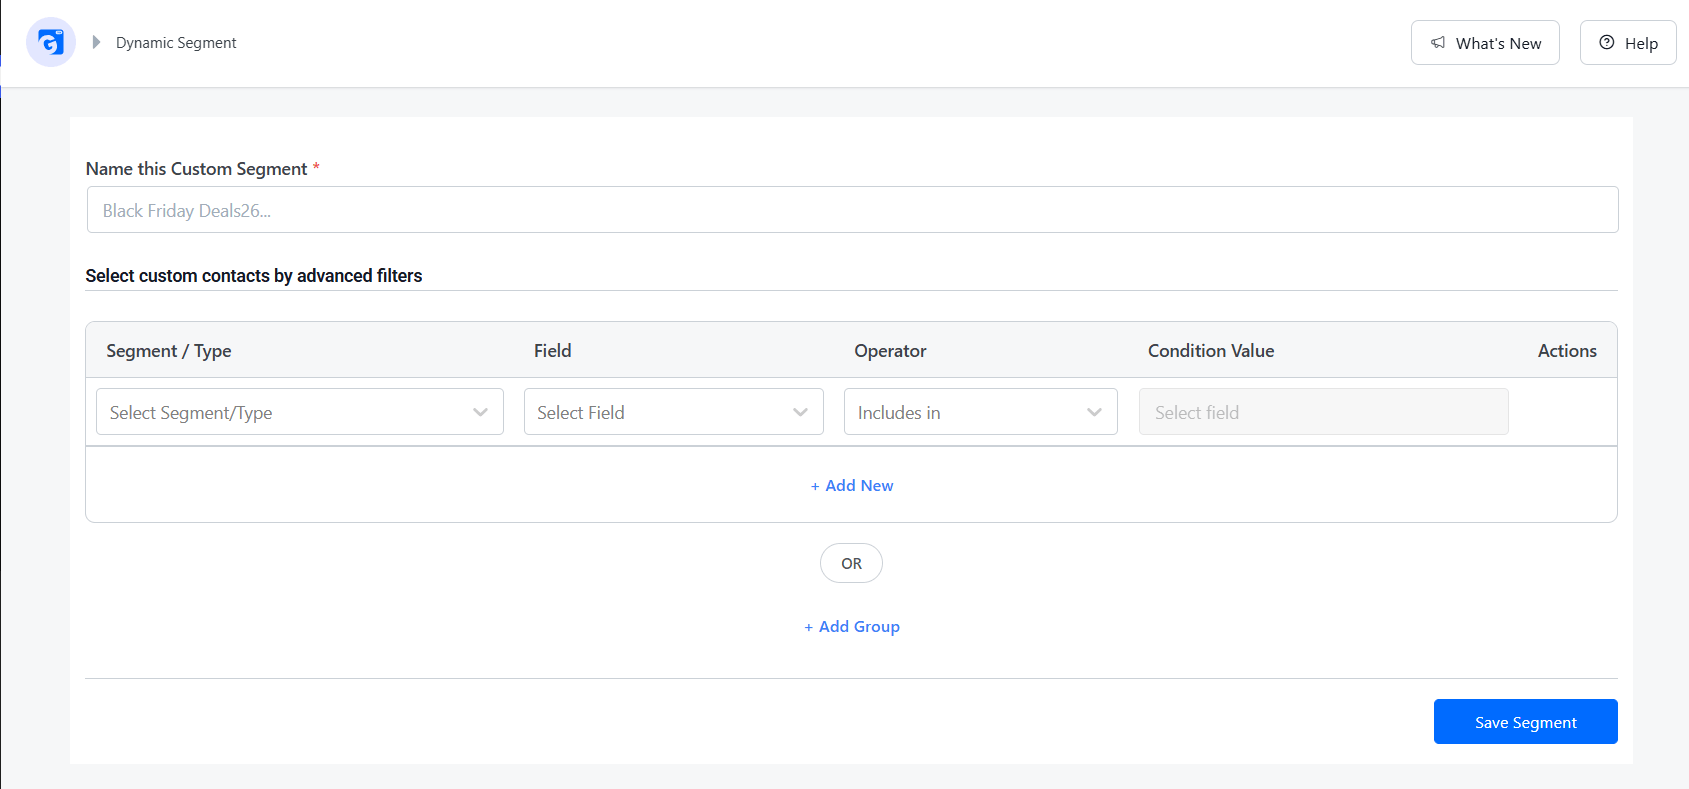Click the Actions column header
The width and height of the screenshot is (1689, 789).
[1567, 351]
